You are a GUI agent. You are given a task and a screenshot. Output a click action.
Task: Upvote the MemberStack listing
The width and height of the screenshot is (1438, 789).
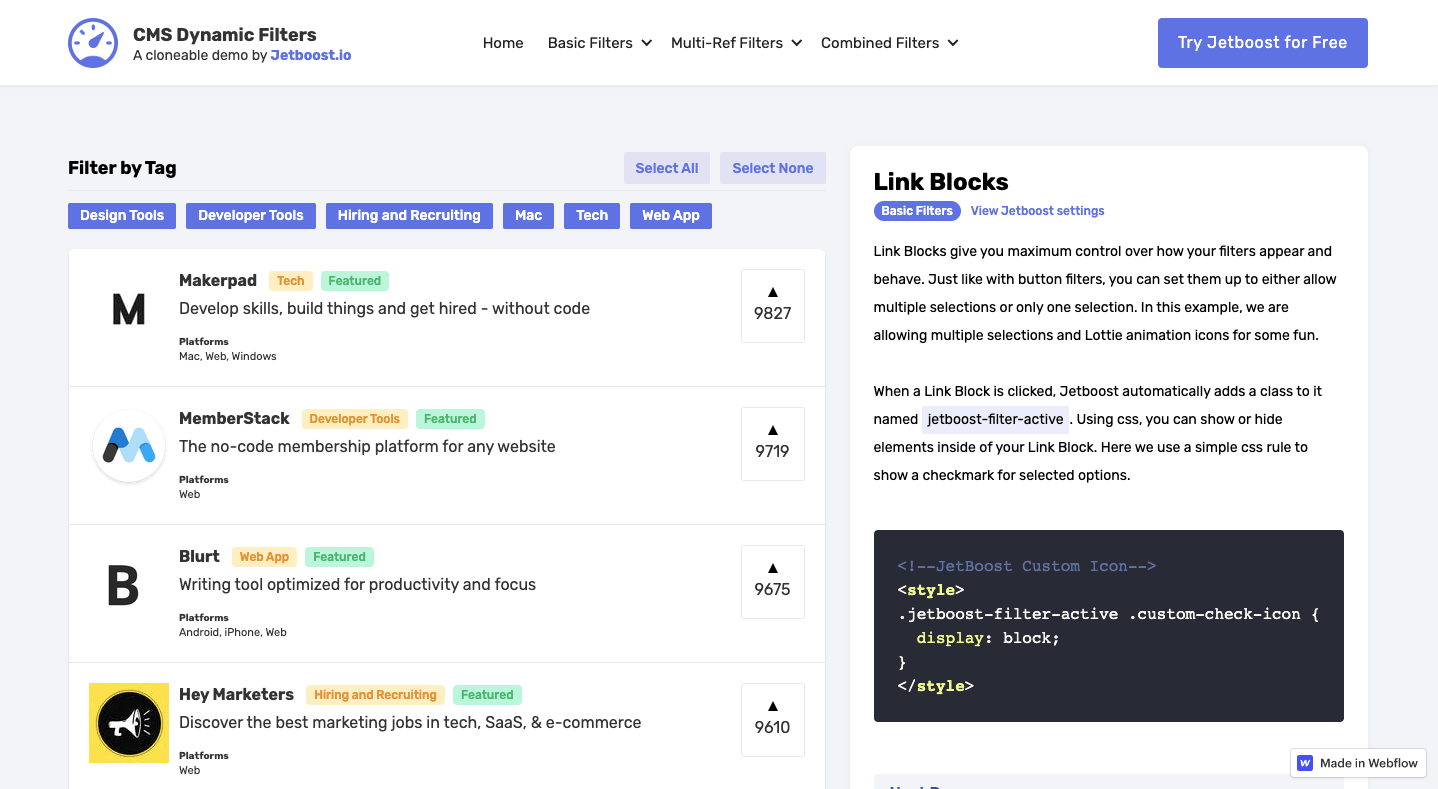(x=772, y=443)
